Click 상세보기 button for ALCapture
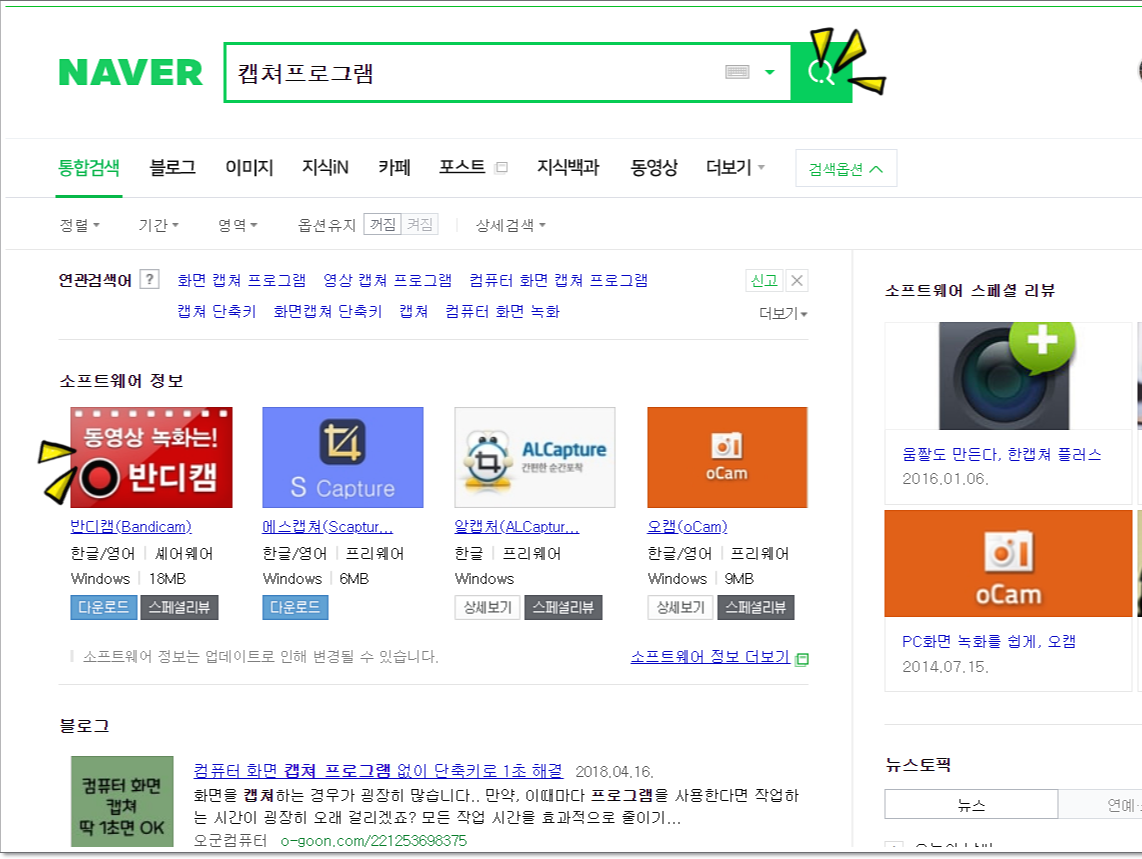This screenshot has width=1142, height=859. click(x=488, y=608)
